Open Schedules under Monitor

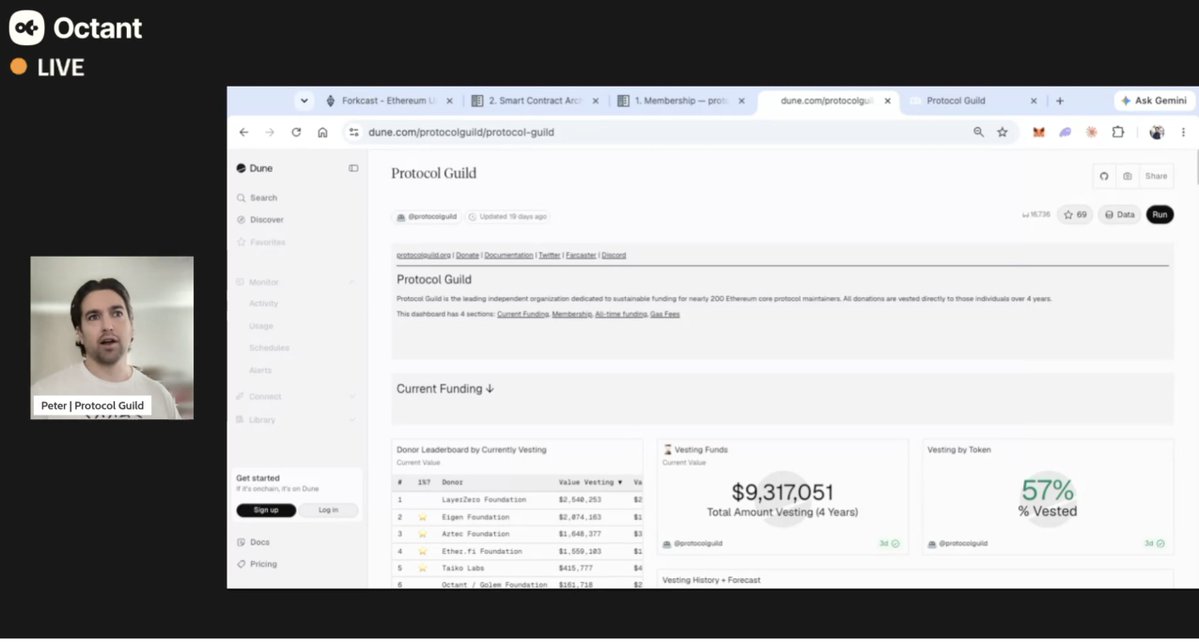269,348
